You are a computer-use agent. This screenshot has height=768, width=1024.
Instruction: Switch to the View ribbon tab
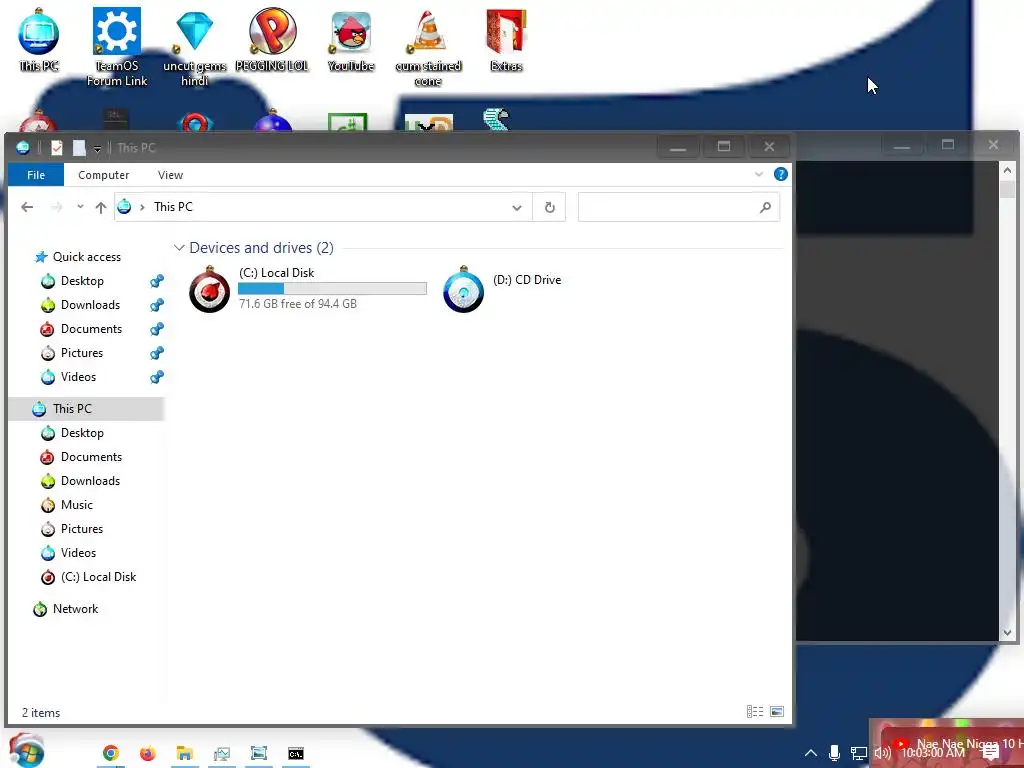pos(170,175)
